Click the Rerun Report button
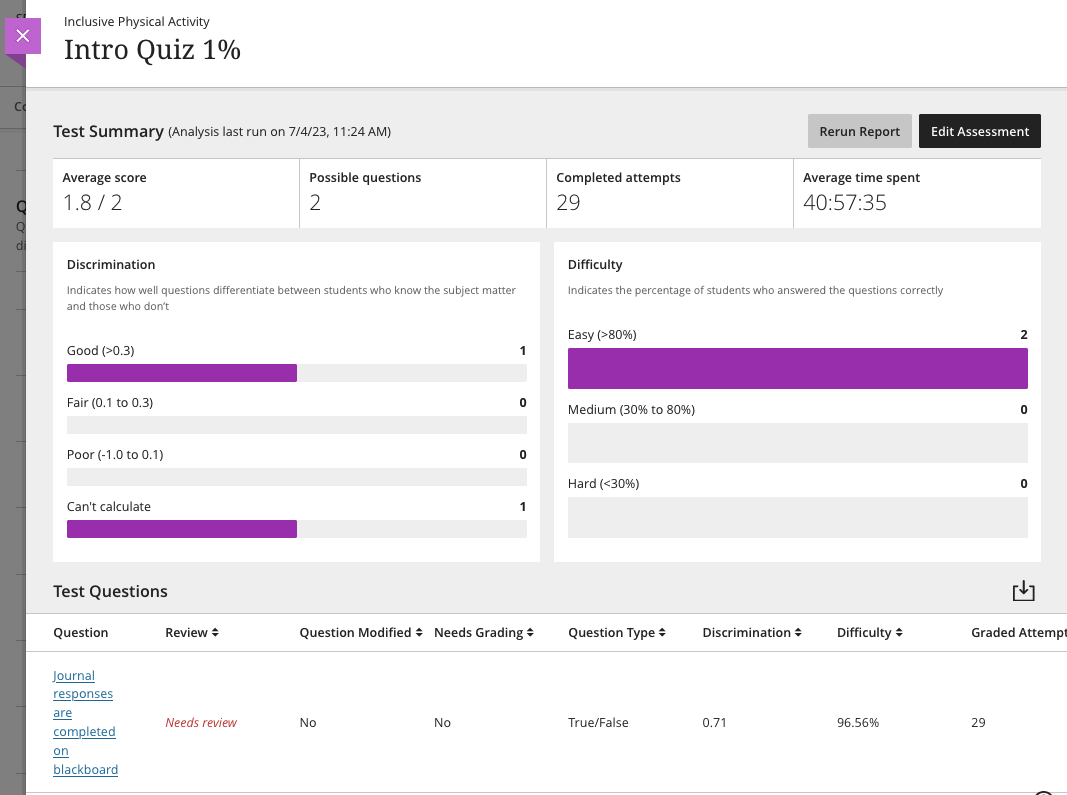The image size is (1067, 795). coord(859,131)
